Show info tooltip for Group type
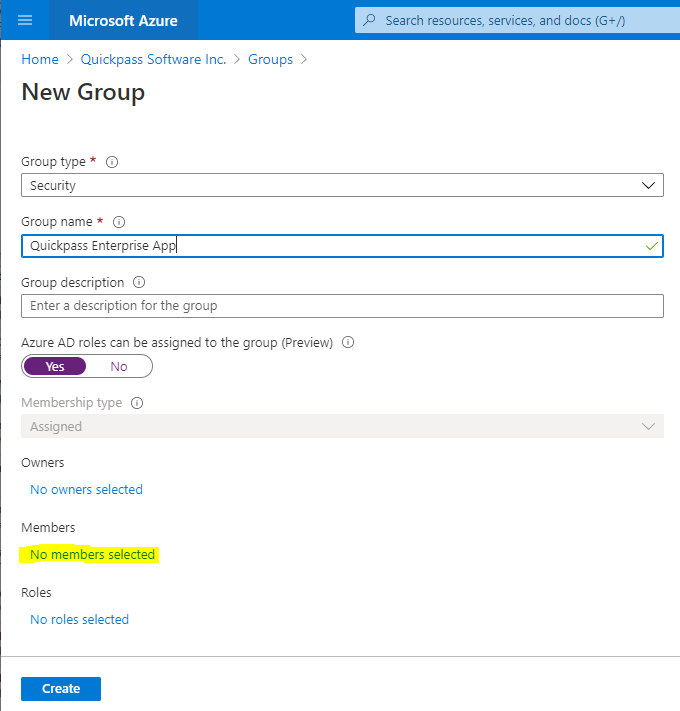The height and width of the screenshot is (711, 680). click(x=112, y=162)
